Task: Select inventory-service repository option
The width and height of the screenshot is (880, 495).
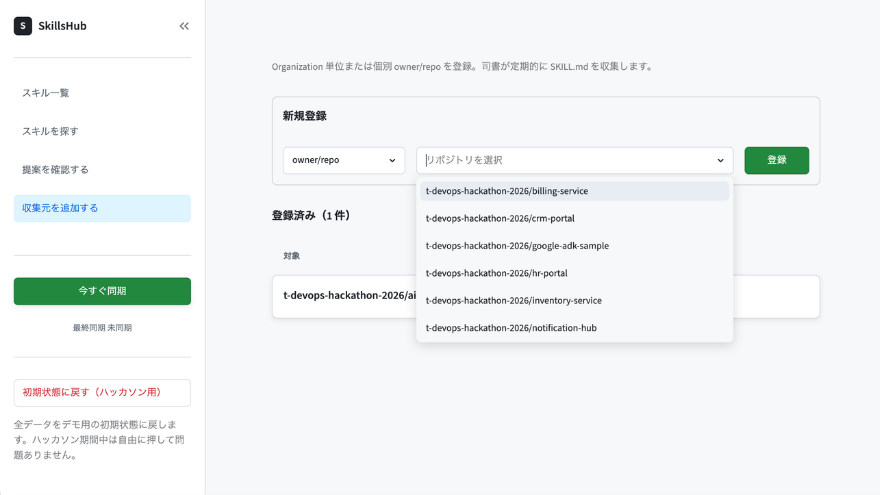Action: [x=575, y=301]
